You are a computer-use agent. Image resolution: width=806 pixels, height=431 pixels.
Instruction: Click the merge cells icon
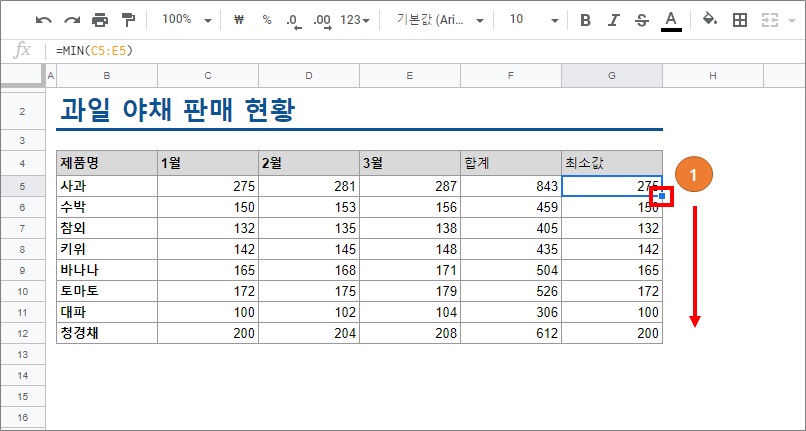(770, 20)
